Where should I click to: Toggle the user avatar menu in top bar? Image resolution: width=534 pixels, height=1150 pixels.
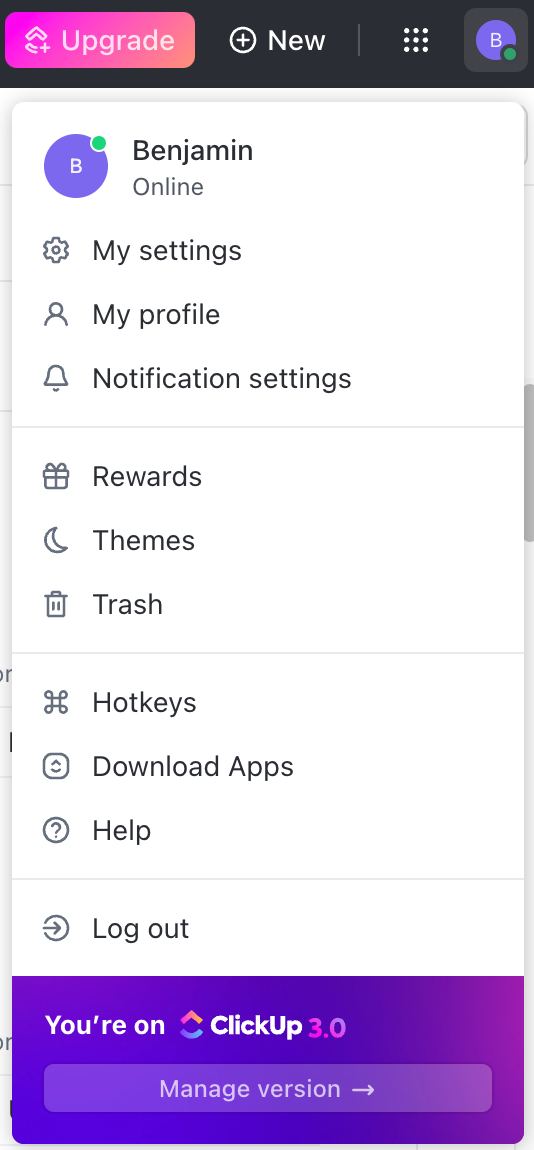496,40
